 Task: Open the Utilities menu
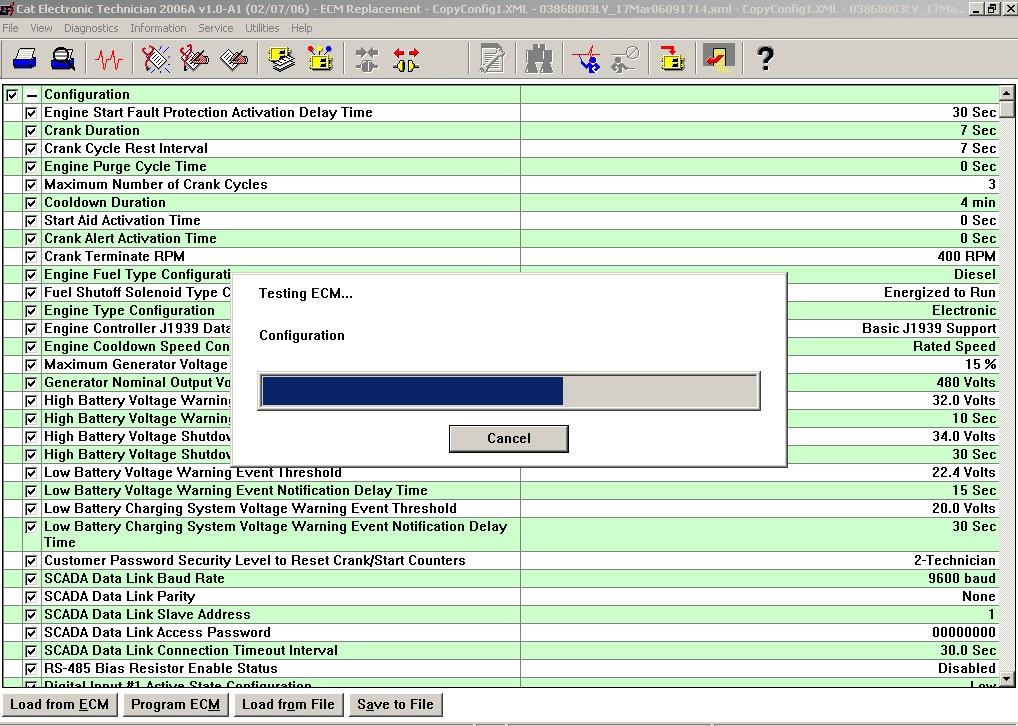click(262, 28)
